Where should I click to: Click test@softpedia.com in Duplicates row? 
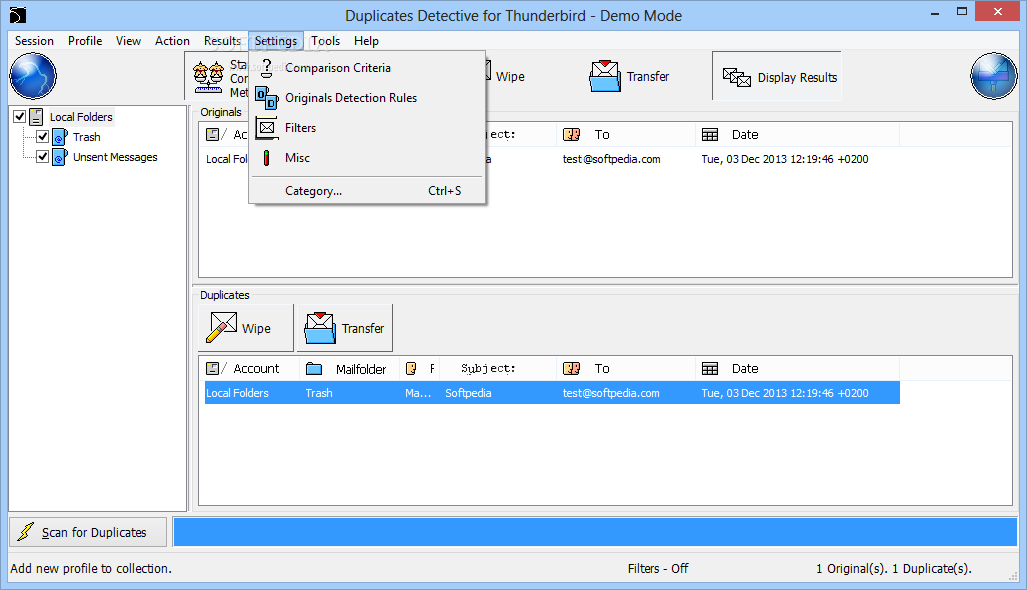(x=611, y=393)
